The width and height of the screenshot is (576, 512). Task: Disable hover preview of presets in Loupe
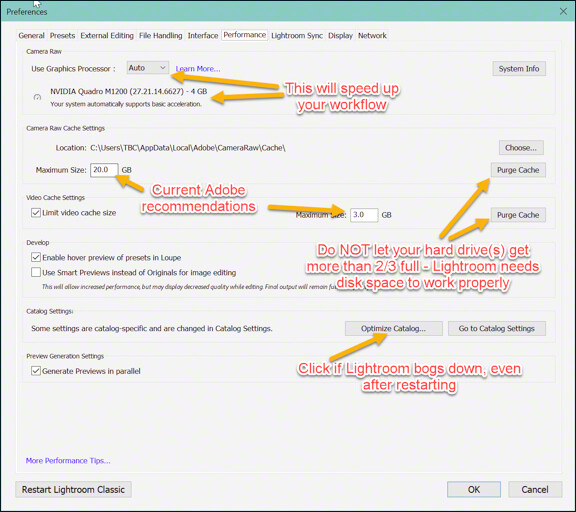36,257
